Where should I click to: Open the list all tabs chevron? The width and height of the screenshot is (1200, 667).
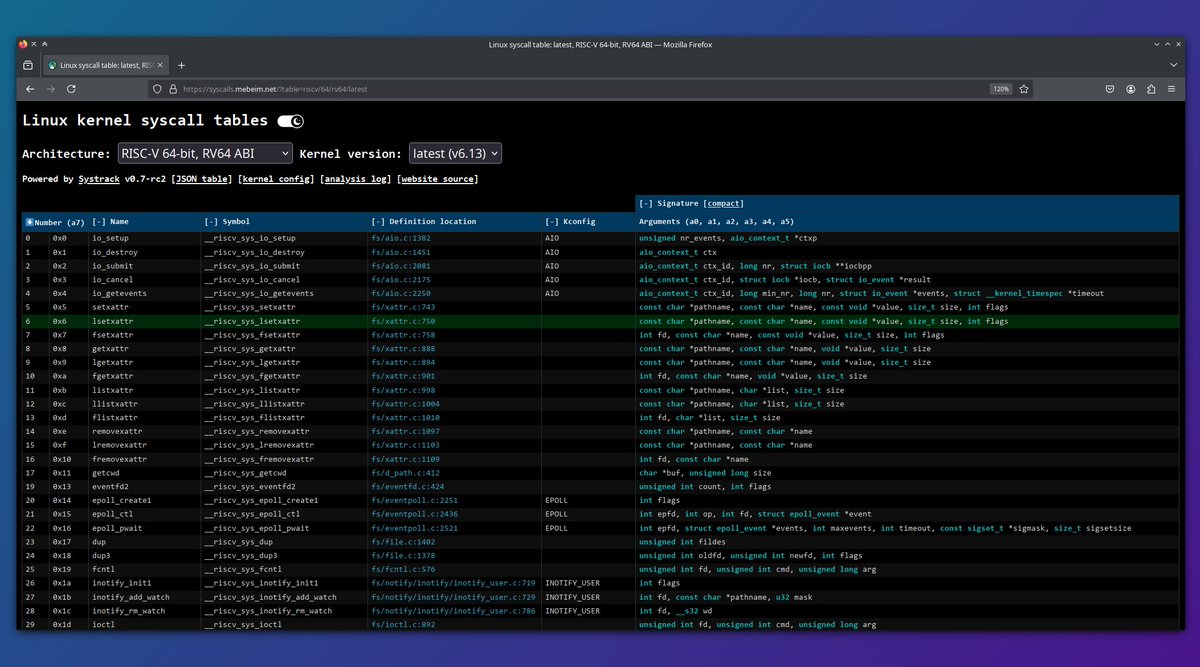(x=1172, y=65)
